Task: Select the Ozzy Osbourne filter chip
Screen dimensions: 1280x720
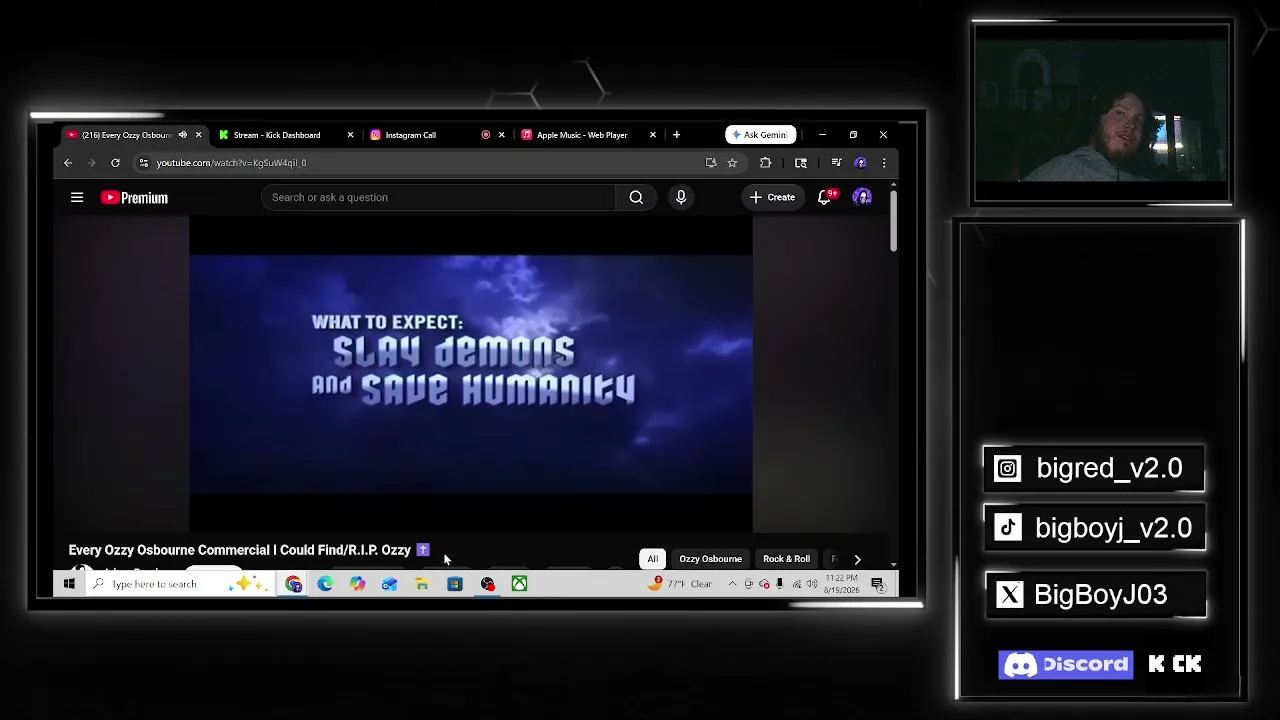Action: pos(710,559)
